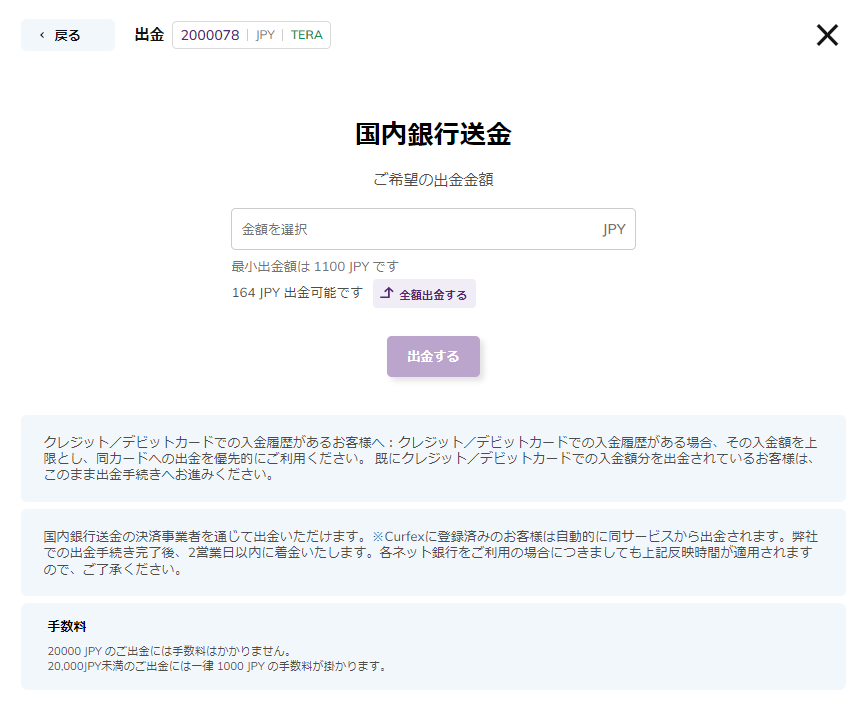Click the 20,000JPY未満 fee notice line
Image resolution: width=865 pixels, height=707 pixels.
coord(217,666)
